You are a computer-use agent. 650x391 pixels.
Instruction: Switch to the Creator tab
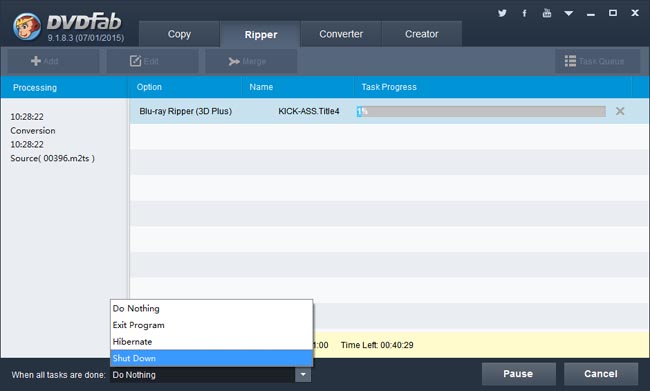click(421, 34)
